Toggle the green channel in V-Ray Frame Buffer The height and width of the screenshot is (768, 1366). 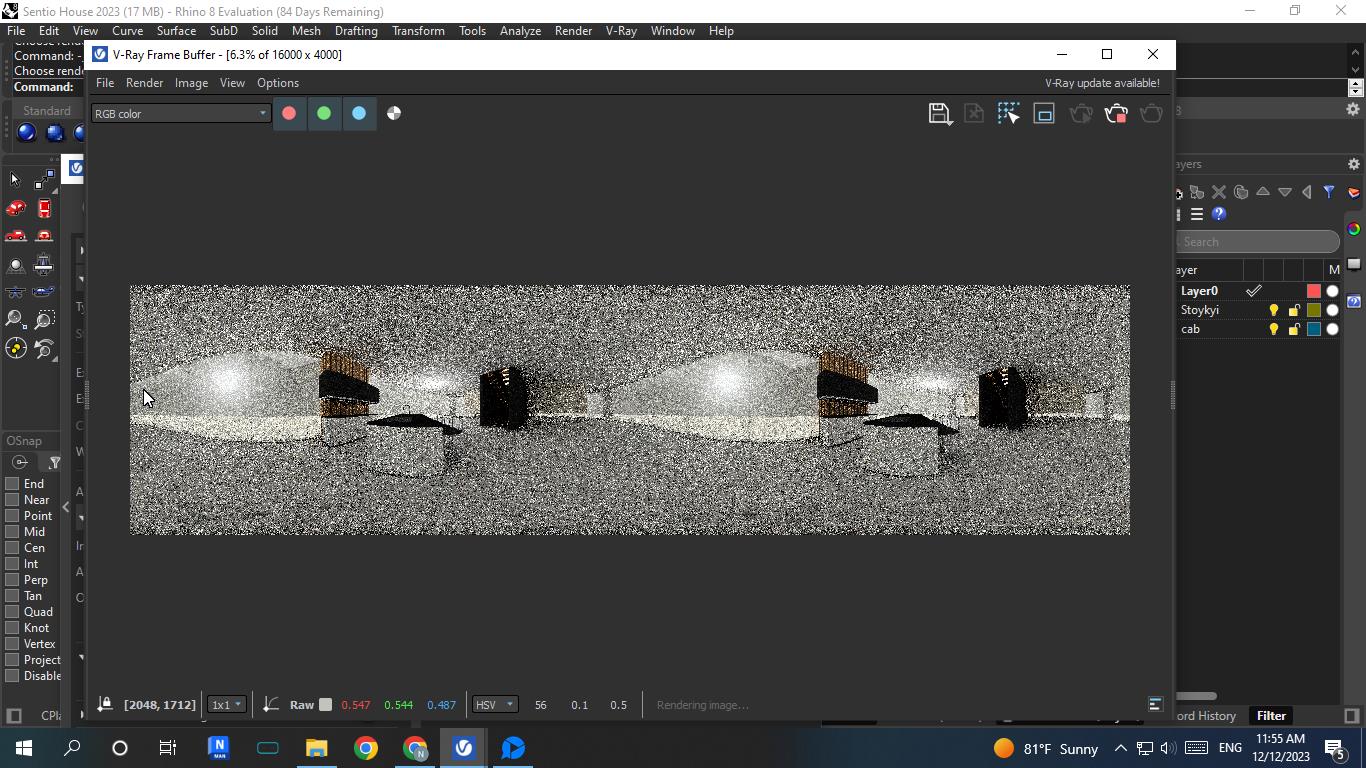point(324,113)
